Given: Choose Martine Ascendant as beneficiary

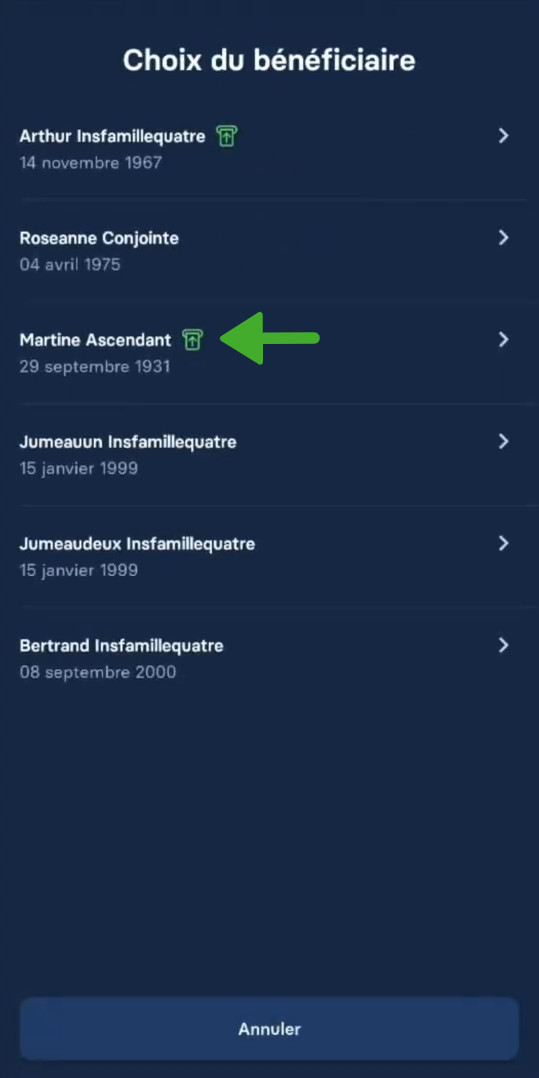Looking at the screenshot, I should tap(270, 353).
